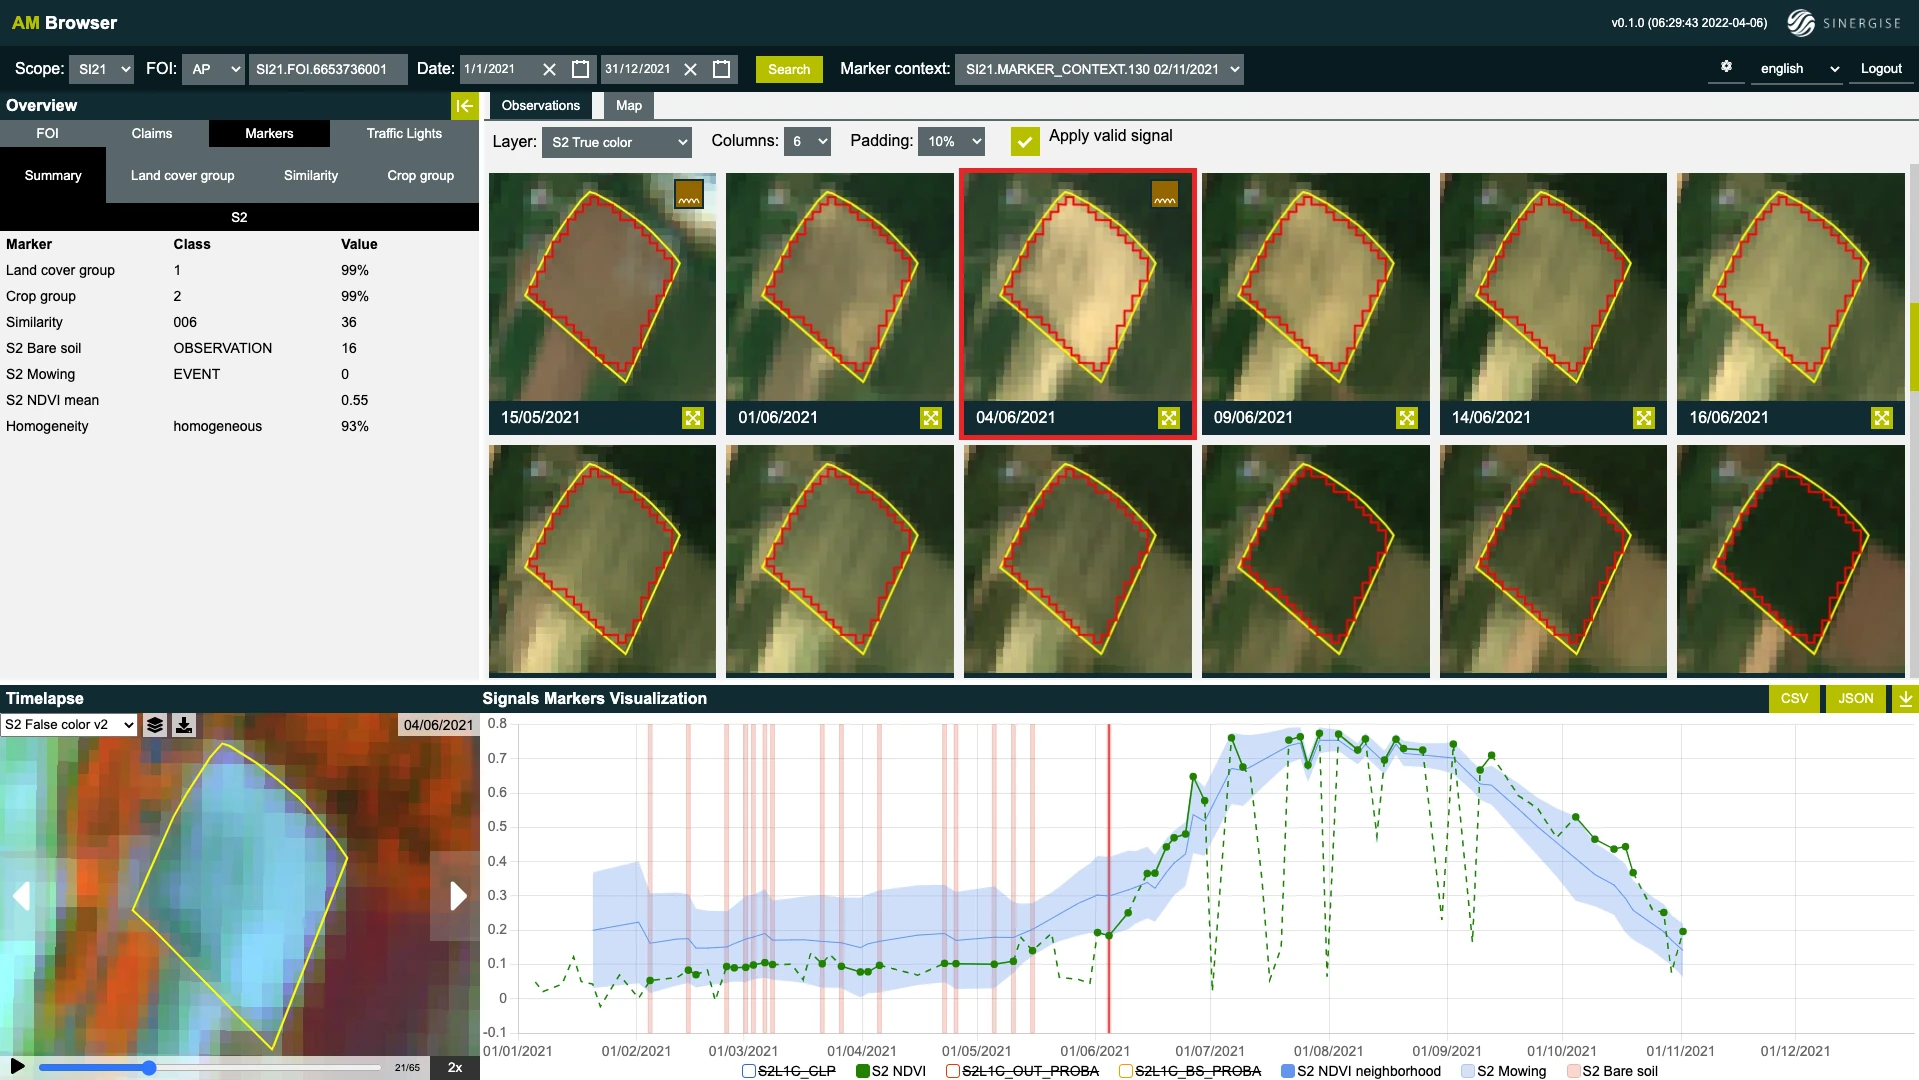The height and width of the screenshot is (1080, 1919).
Task: Play the timelapse animation
Action: coord(17,1066)
